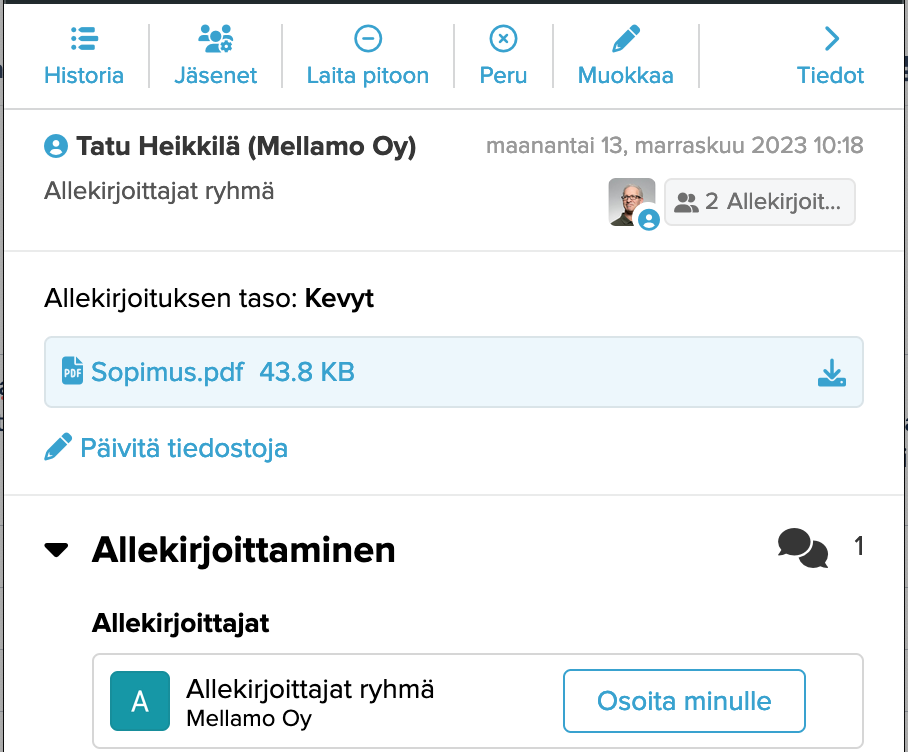Viewport: 908px width, 752px height.
Task: Select the Historia label
Action: click(84, 75)
